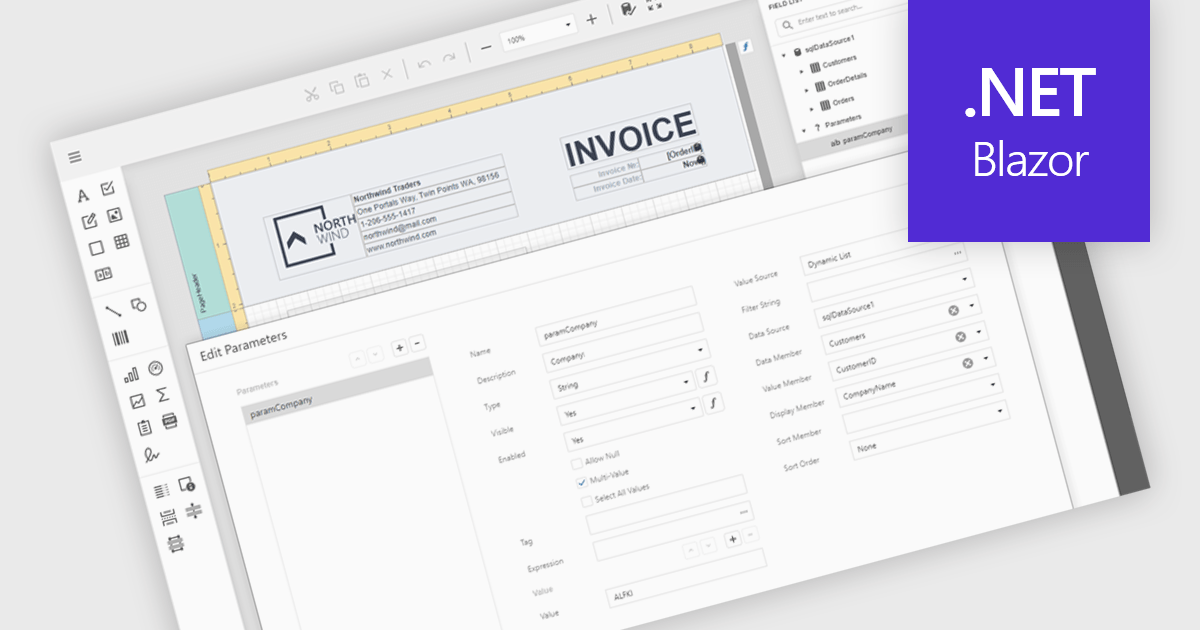Screen dimensions: 1200x630
Task: Expand the Customers table node
Action: (802, 70)
